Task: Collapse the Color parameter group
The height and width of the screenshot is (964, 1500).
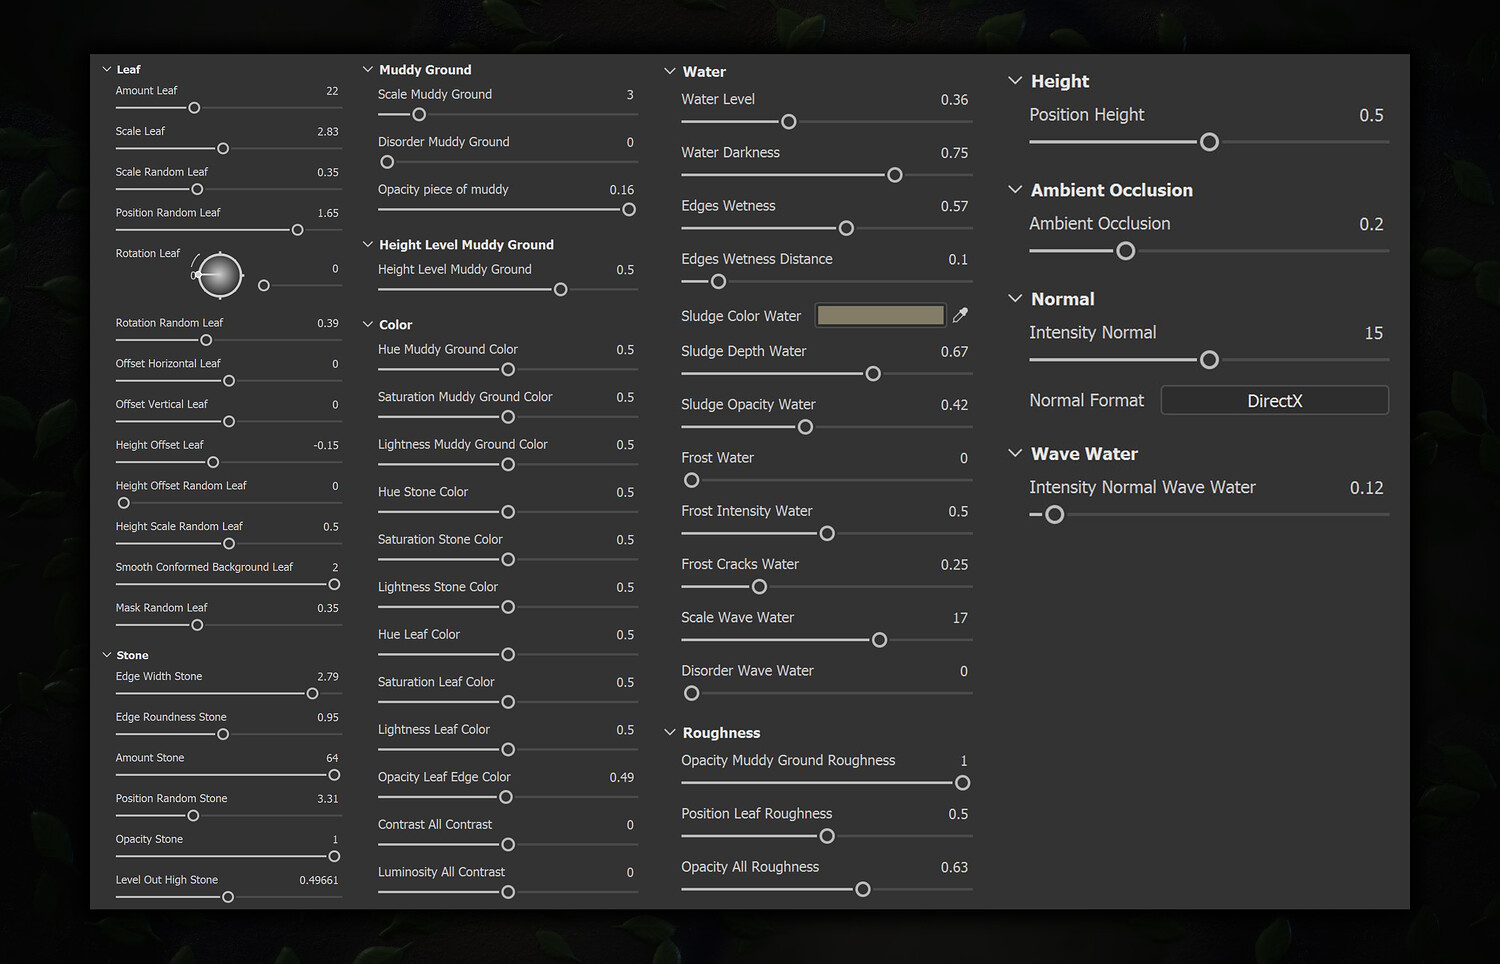Action: [x=367, y=325]
